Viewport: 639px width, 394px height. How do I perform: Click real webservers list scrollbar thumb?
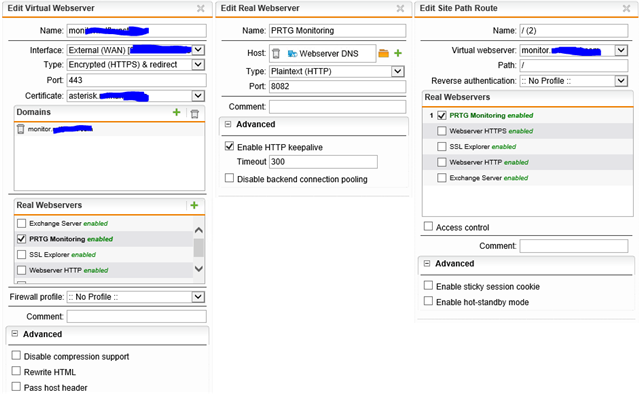(x=198, y=248)
